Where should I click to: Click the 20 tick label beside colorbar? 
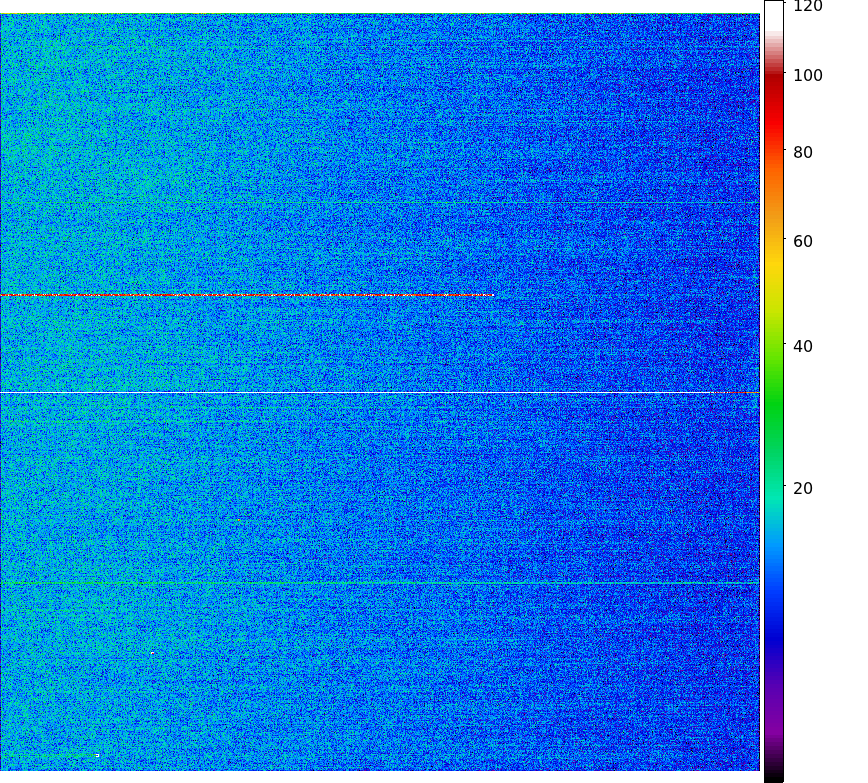[803, 489]
